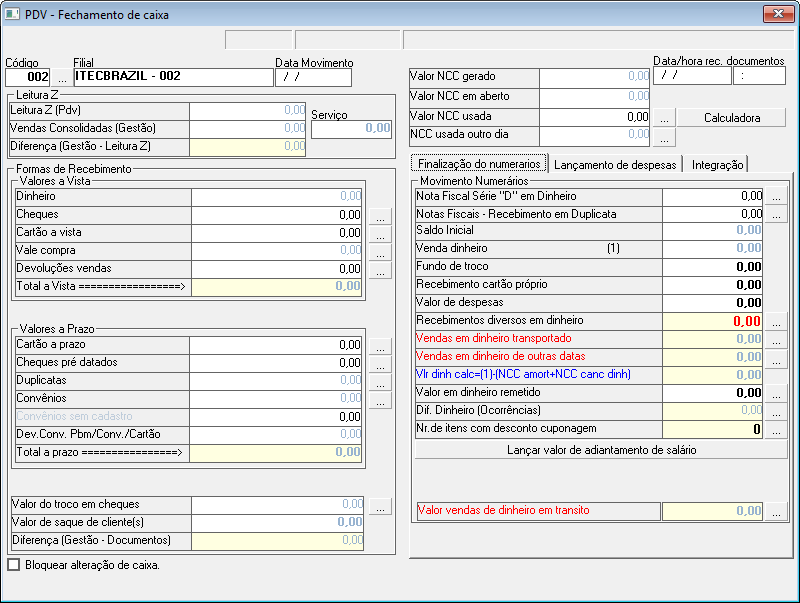Click the Valor em dinheiro remetido value field
This screenshot has height=603, width=800.
tap(712, 393)
